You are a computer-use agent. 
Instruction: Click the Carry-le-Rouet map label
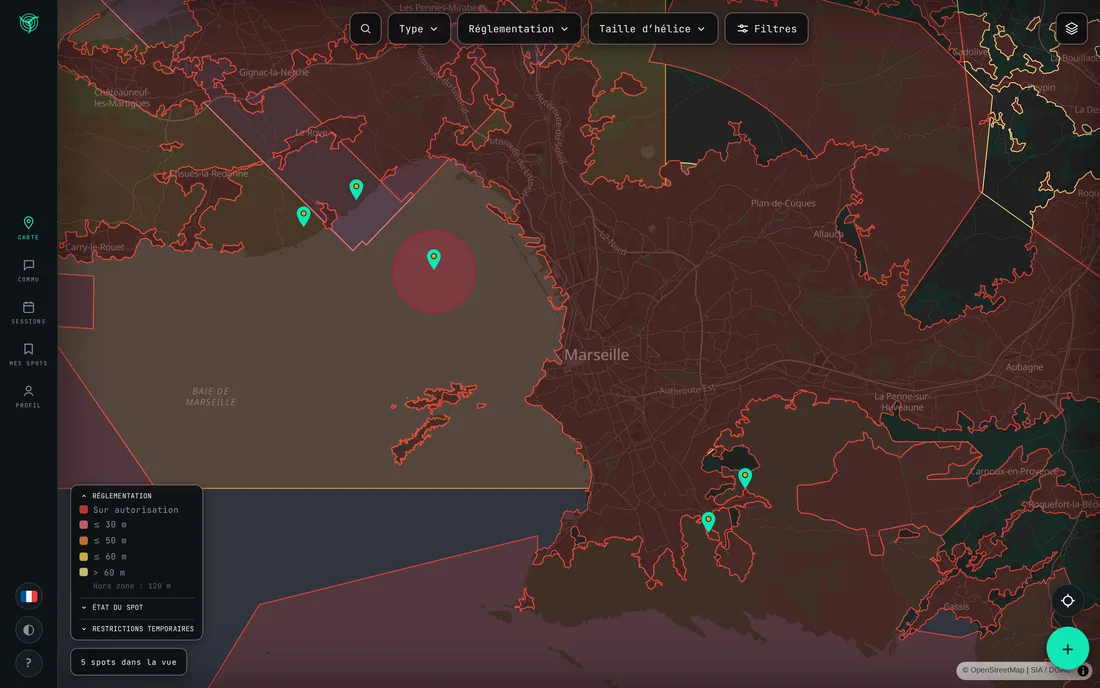(x=95, y=247)
